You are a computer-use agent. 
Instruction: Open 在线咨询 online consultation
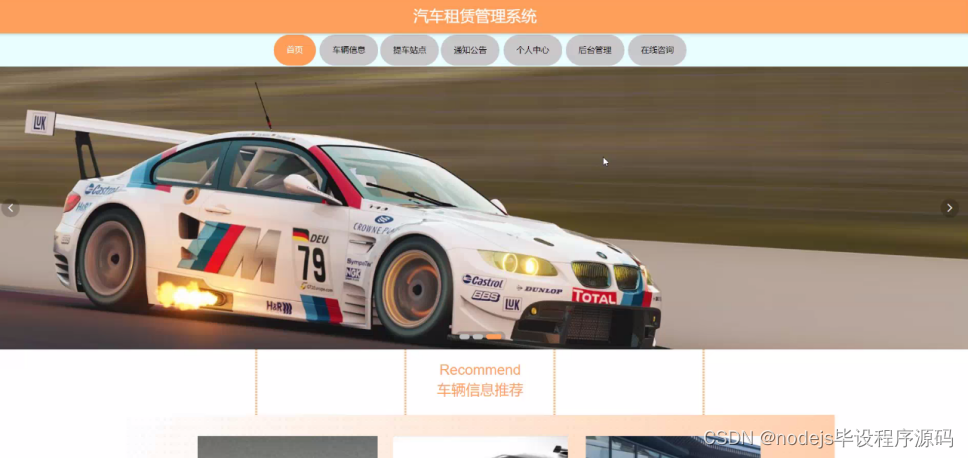tap(657, 50)
